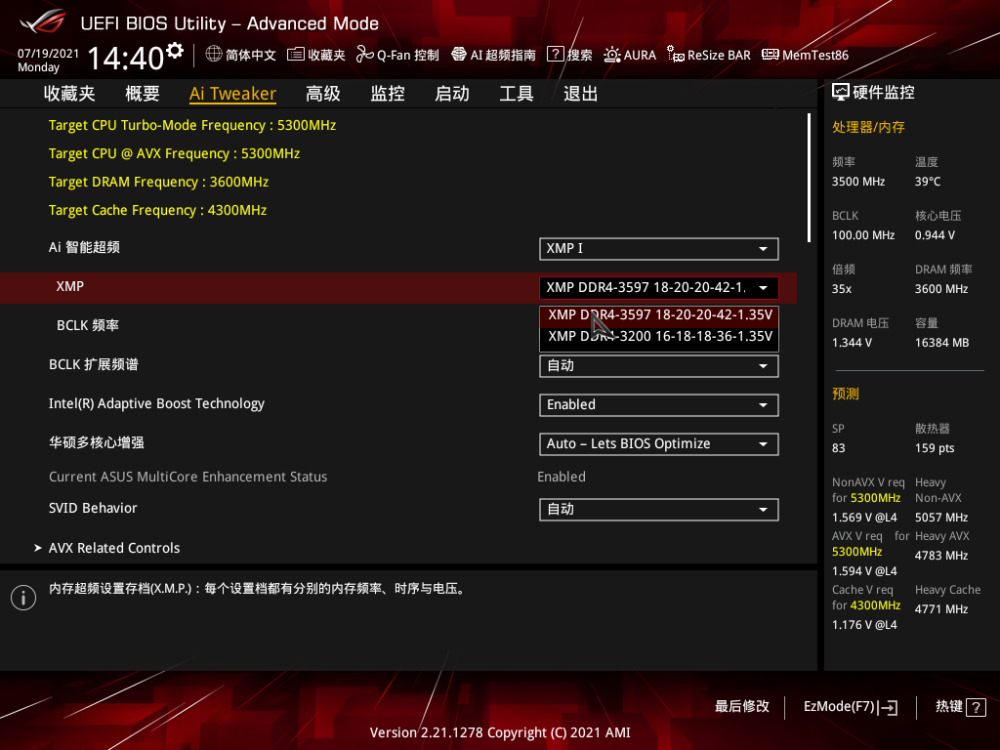
Task: Click Target CPU @ AVX Frequency text
Action: coord(174,154)
